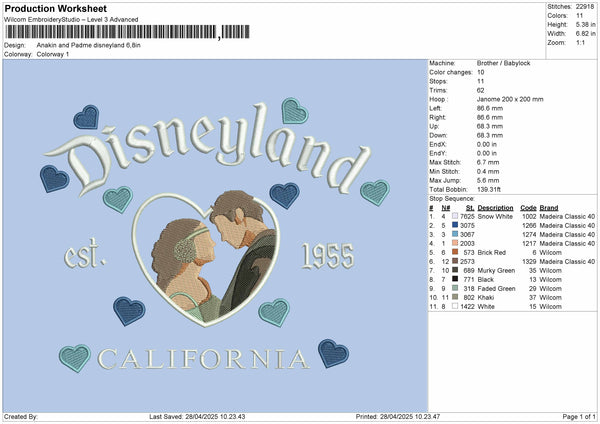Click the 'est.' embroidered text

pos(85,254)
